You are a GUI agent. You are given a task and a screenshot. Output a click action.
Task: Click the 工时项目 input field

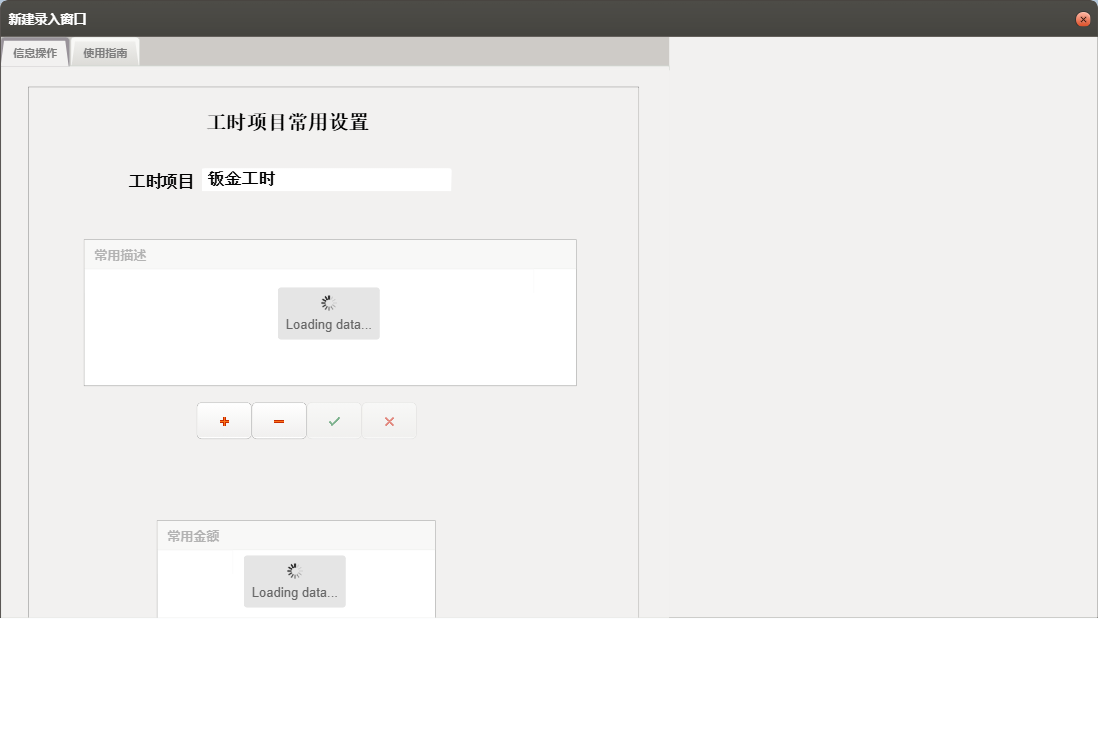click(x=326, y=179)
